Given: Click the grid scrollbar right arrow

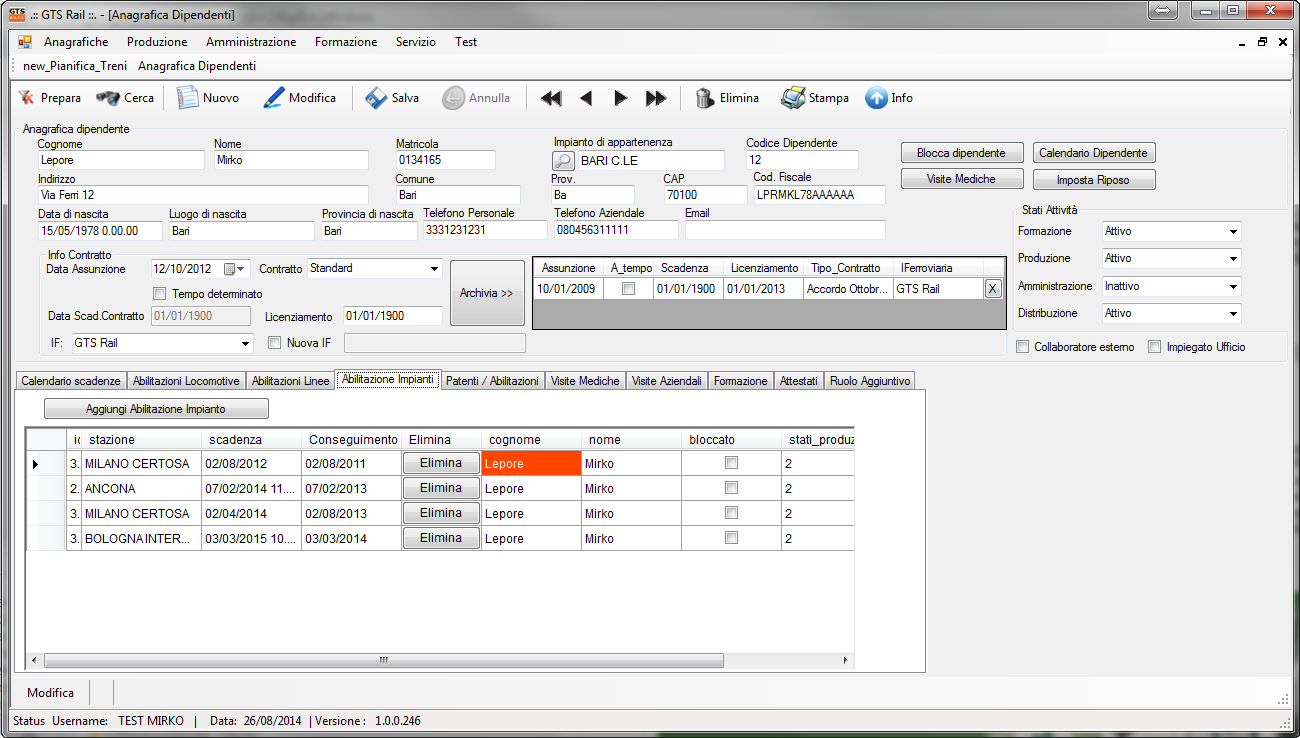Looking at the screenshot, I should (x=847, y=661).
